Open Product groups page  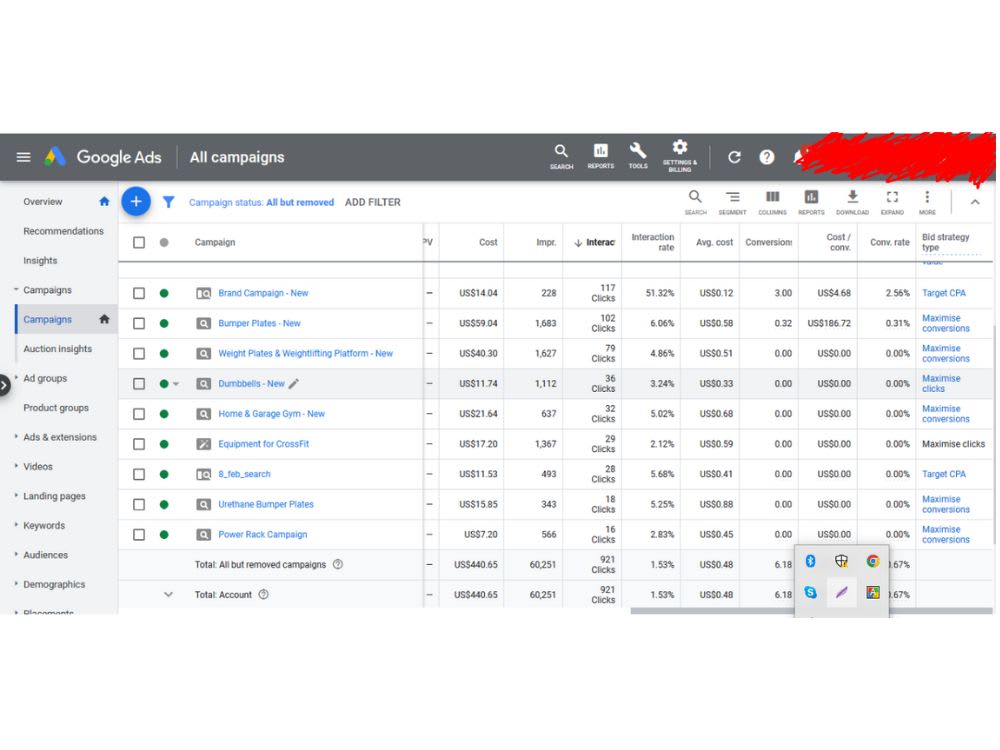coord(56,408)
